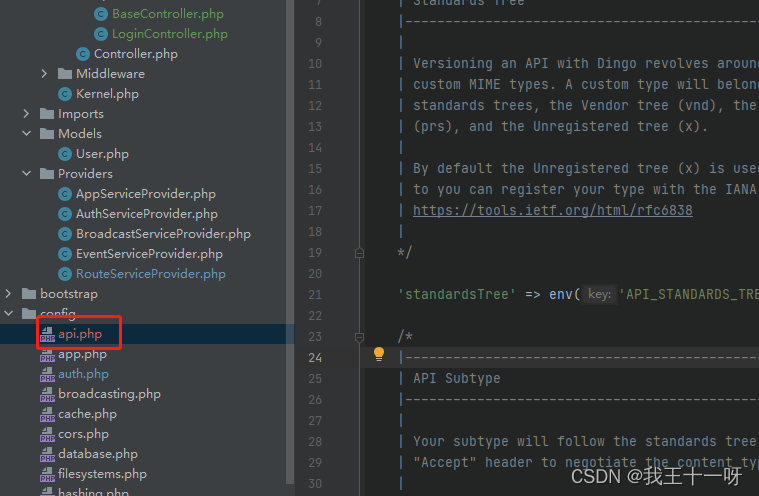Select the Models folder icon

(x=46, y=134)
